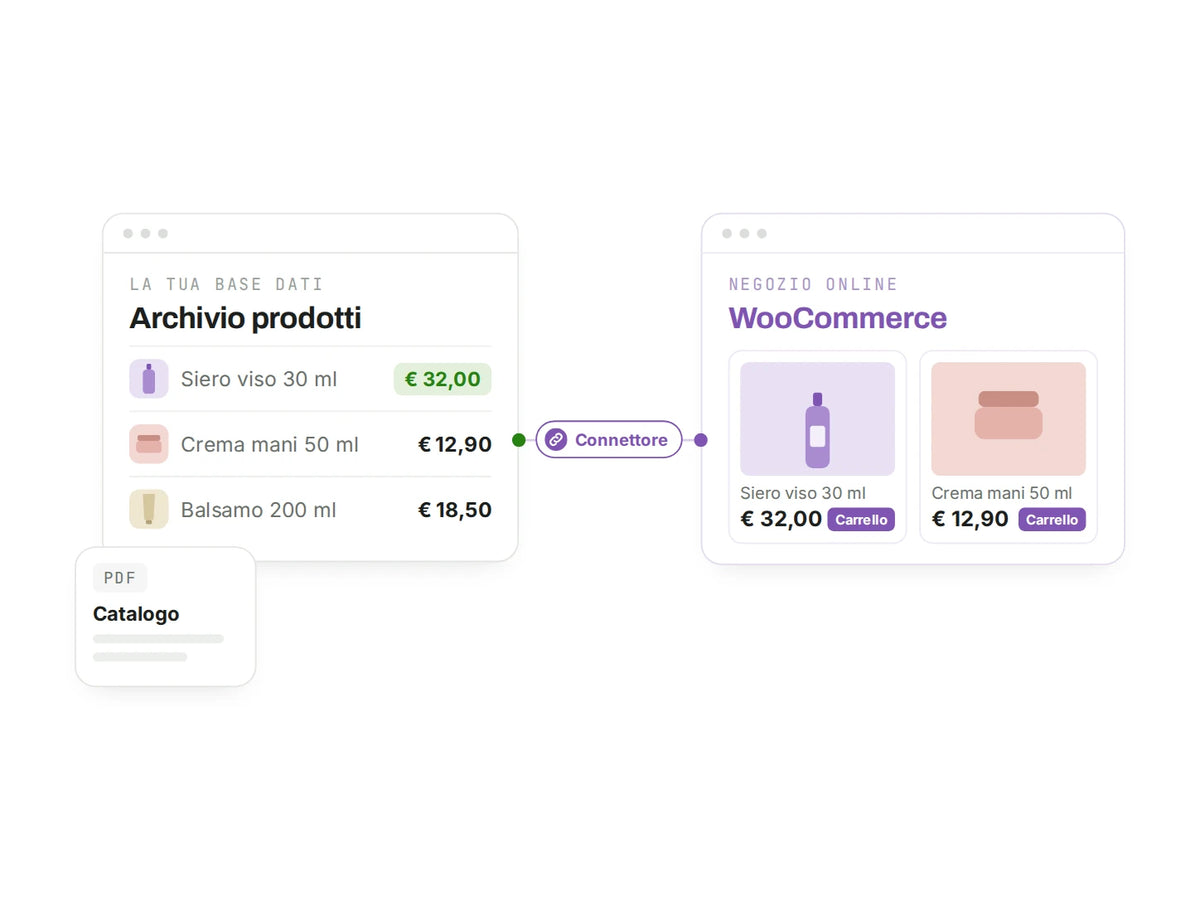The height and width of the screenshot is (900, 1200).
Task: Select the Crema mani 50 ml row label
Action: [270, 444]
